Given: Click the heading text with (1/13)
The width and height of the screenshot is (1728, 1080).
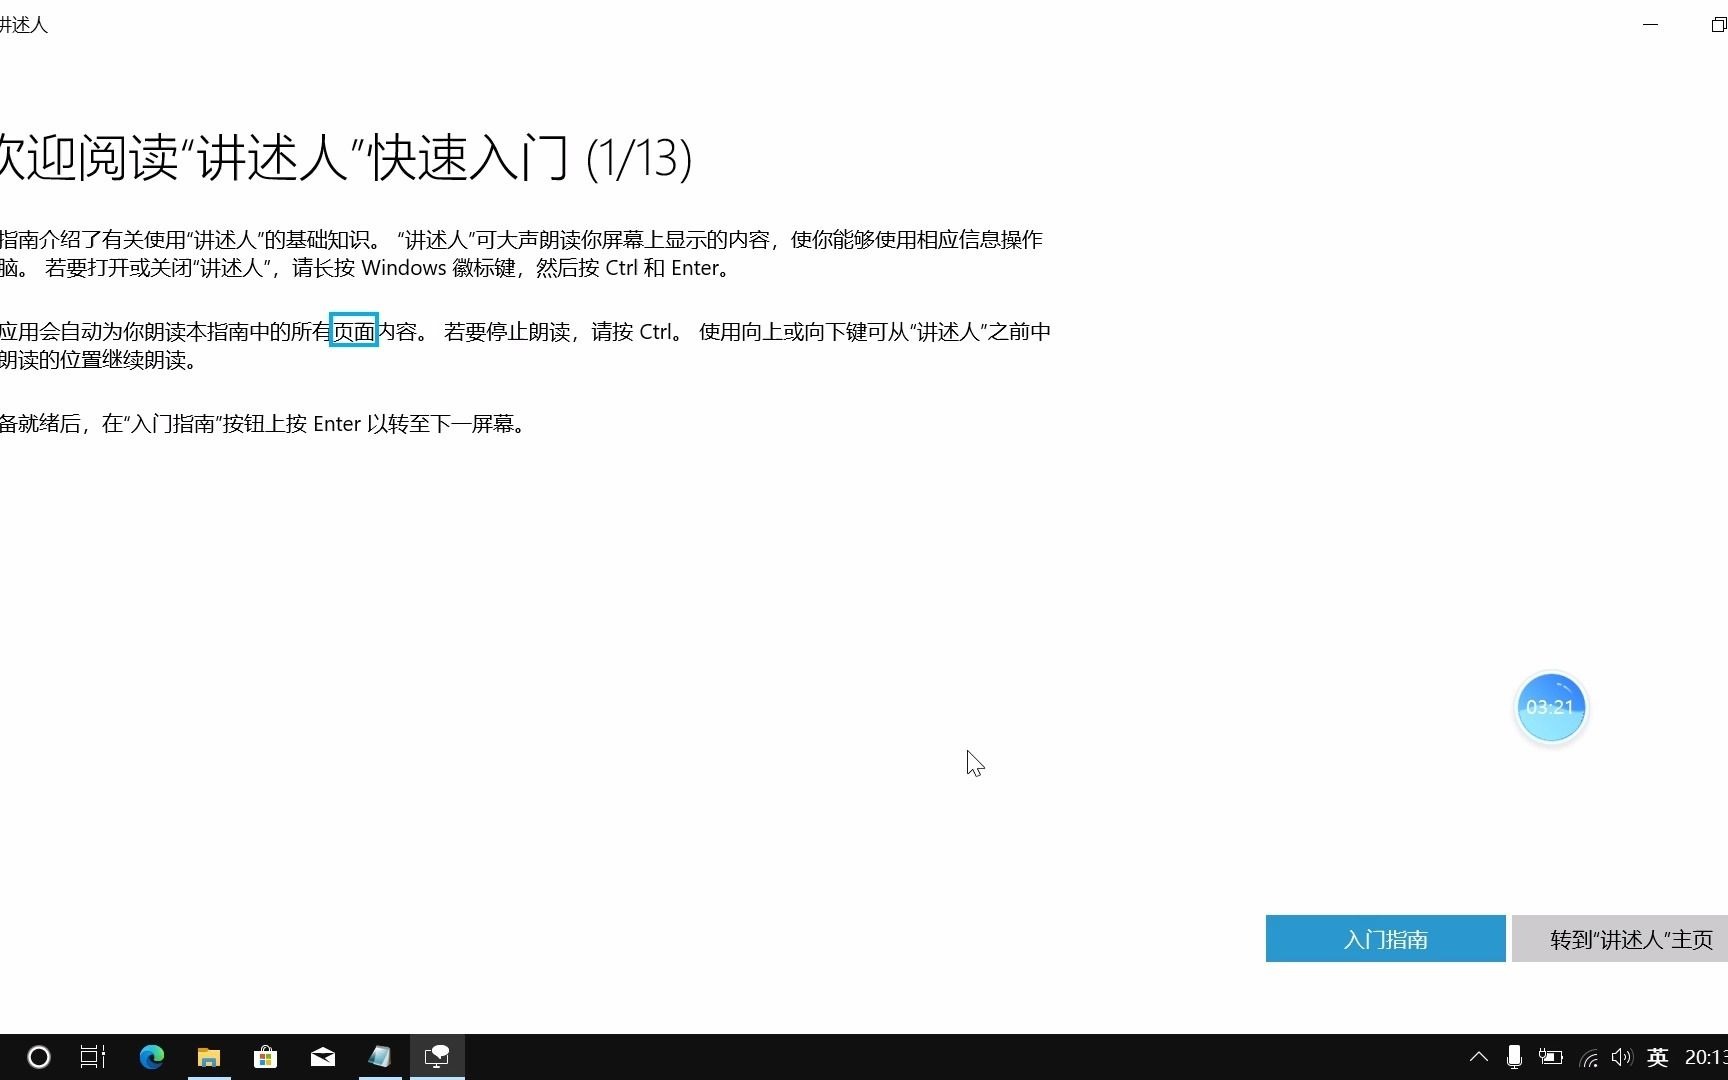Looking at the screenshot, I should tap(345, 158).
